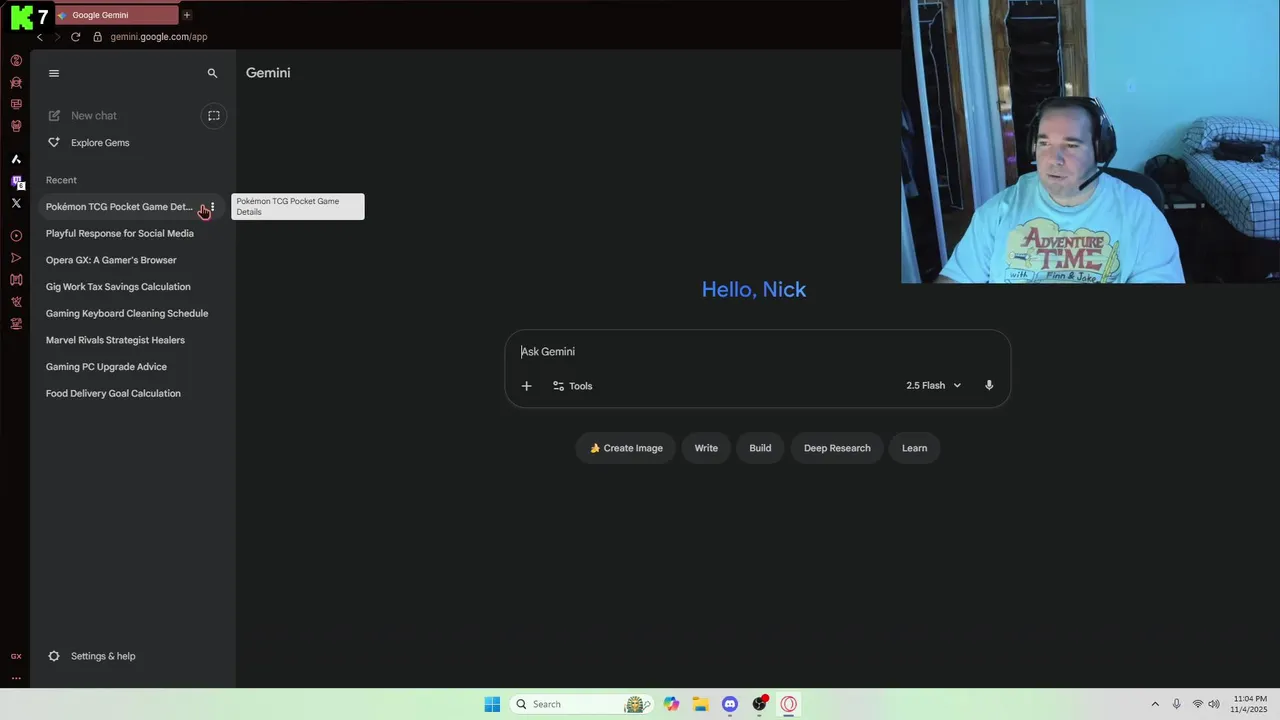Click the send-arrow icon in Opera sidebar
This screenshot has height=720, width=1280.
click(x=16, y=258)
